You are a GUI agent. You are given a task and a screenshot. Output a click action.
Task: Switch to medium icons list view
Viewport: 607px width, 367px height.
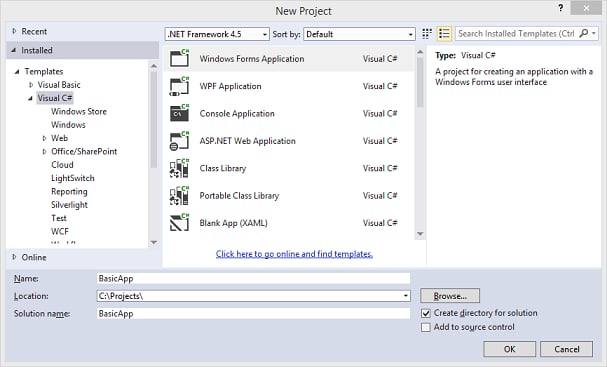pos(444,34)
